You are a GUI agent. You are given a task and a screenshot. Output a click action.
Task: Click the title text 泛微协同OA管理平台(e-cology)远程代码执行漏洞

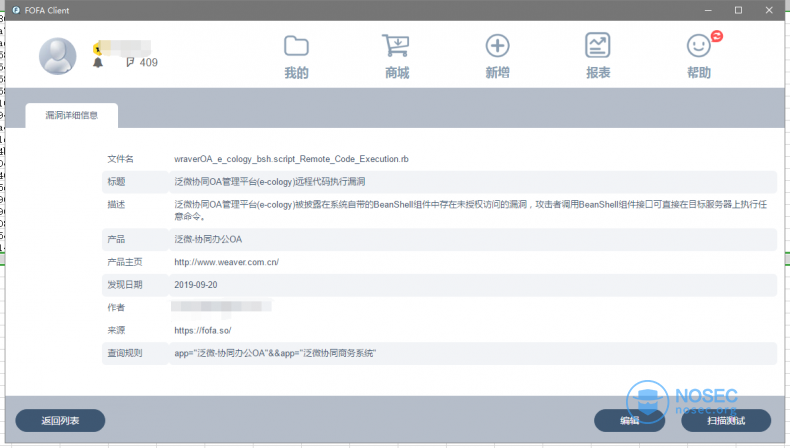[x=270, y=182]
